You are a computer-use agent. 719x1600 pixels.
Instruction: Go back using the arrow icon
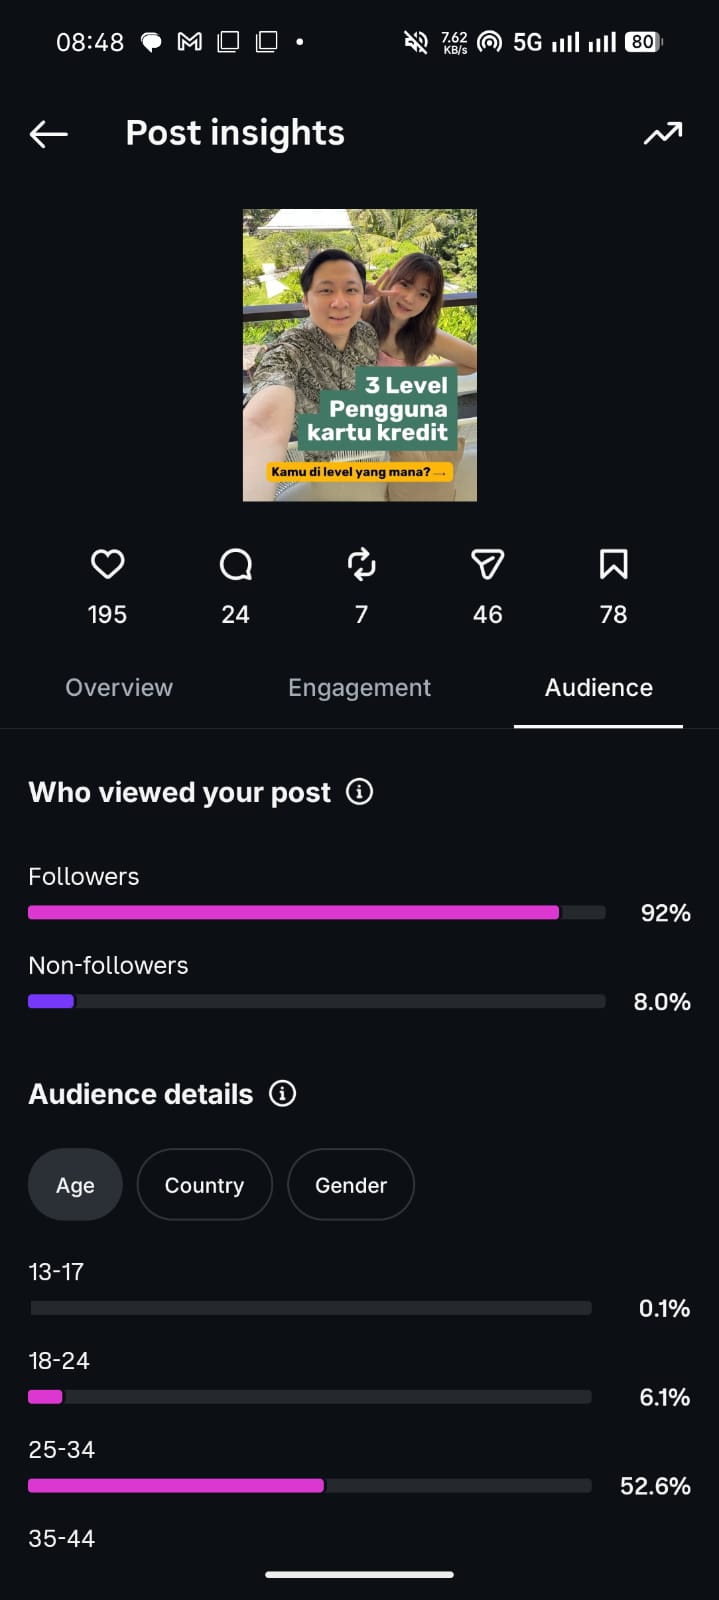click(48, 134)
